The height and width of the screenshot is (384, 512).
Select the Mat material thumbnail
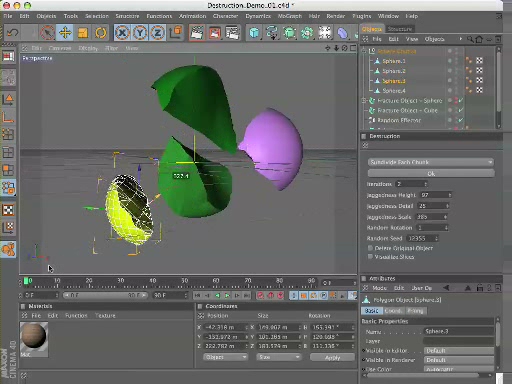[34, 337]
